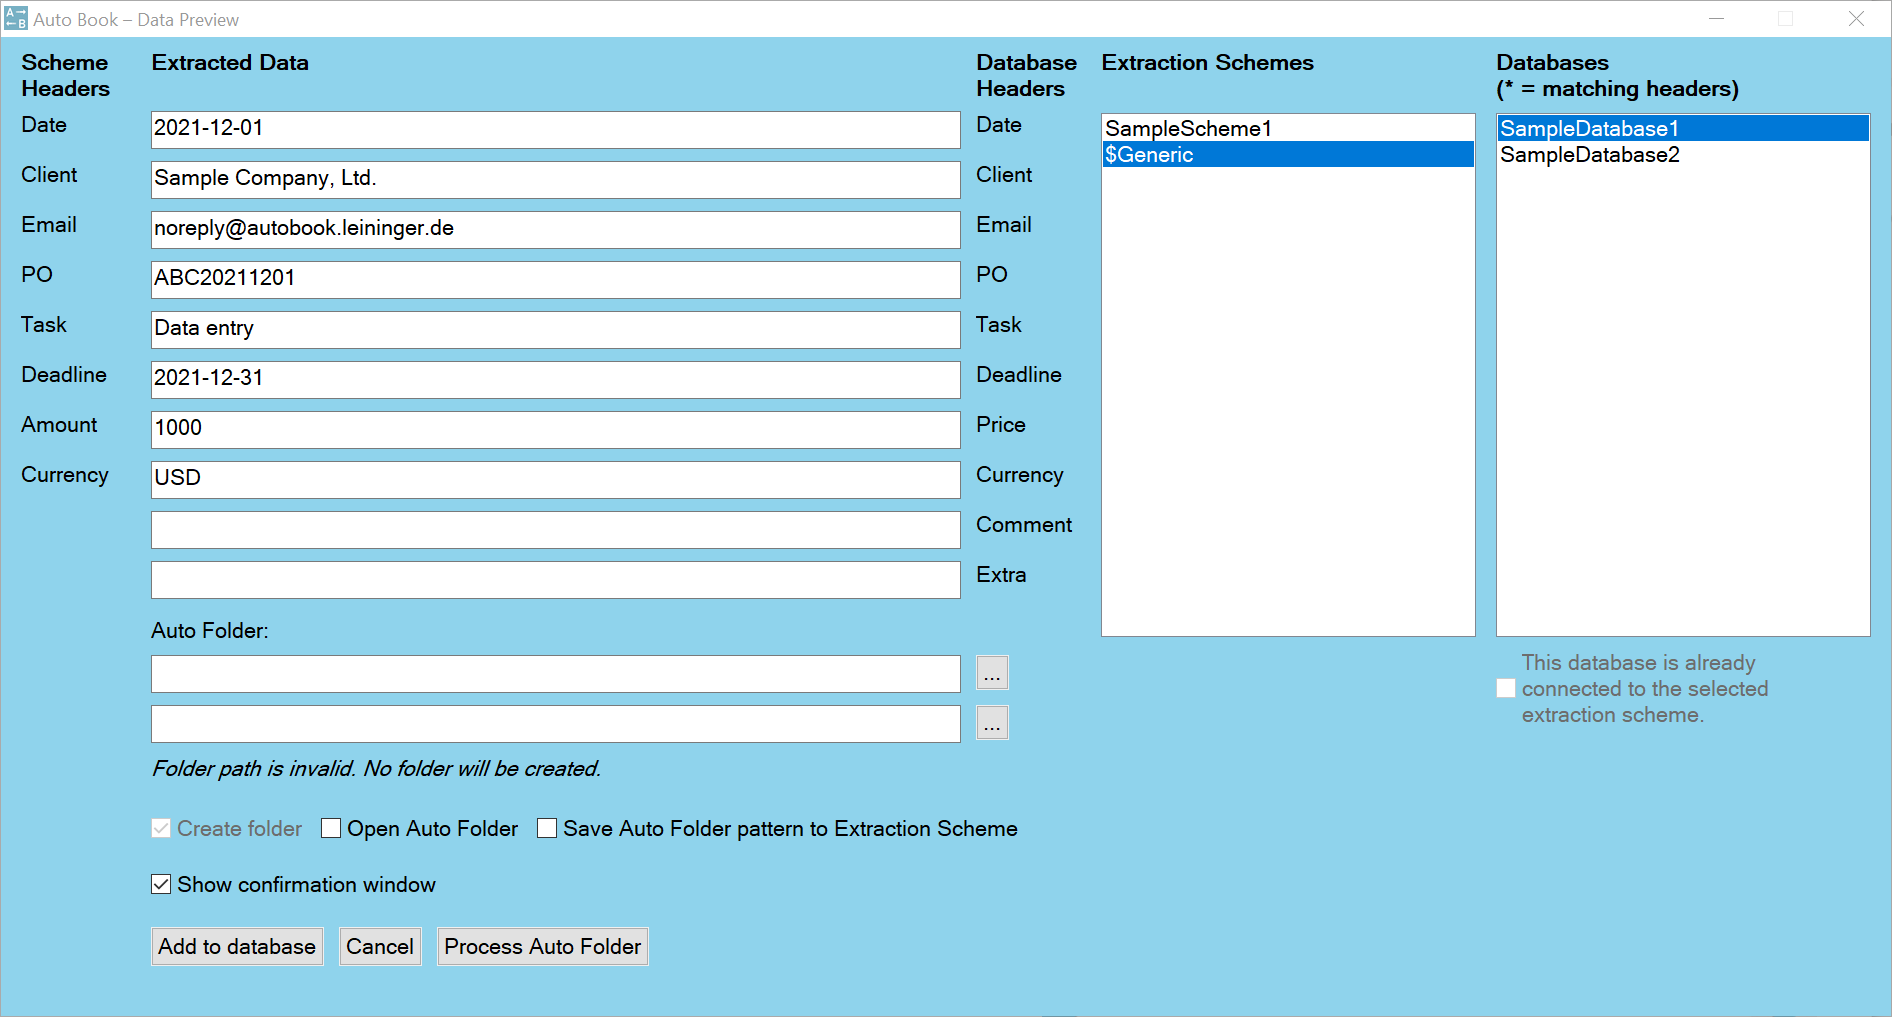Viewport: 1892px width, 1017px height.
Task: Select the $Generic extraction scheme
Action: (x=1149, y=154)
